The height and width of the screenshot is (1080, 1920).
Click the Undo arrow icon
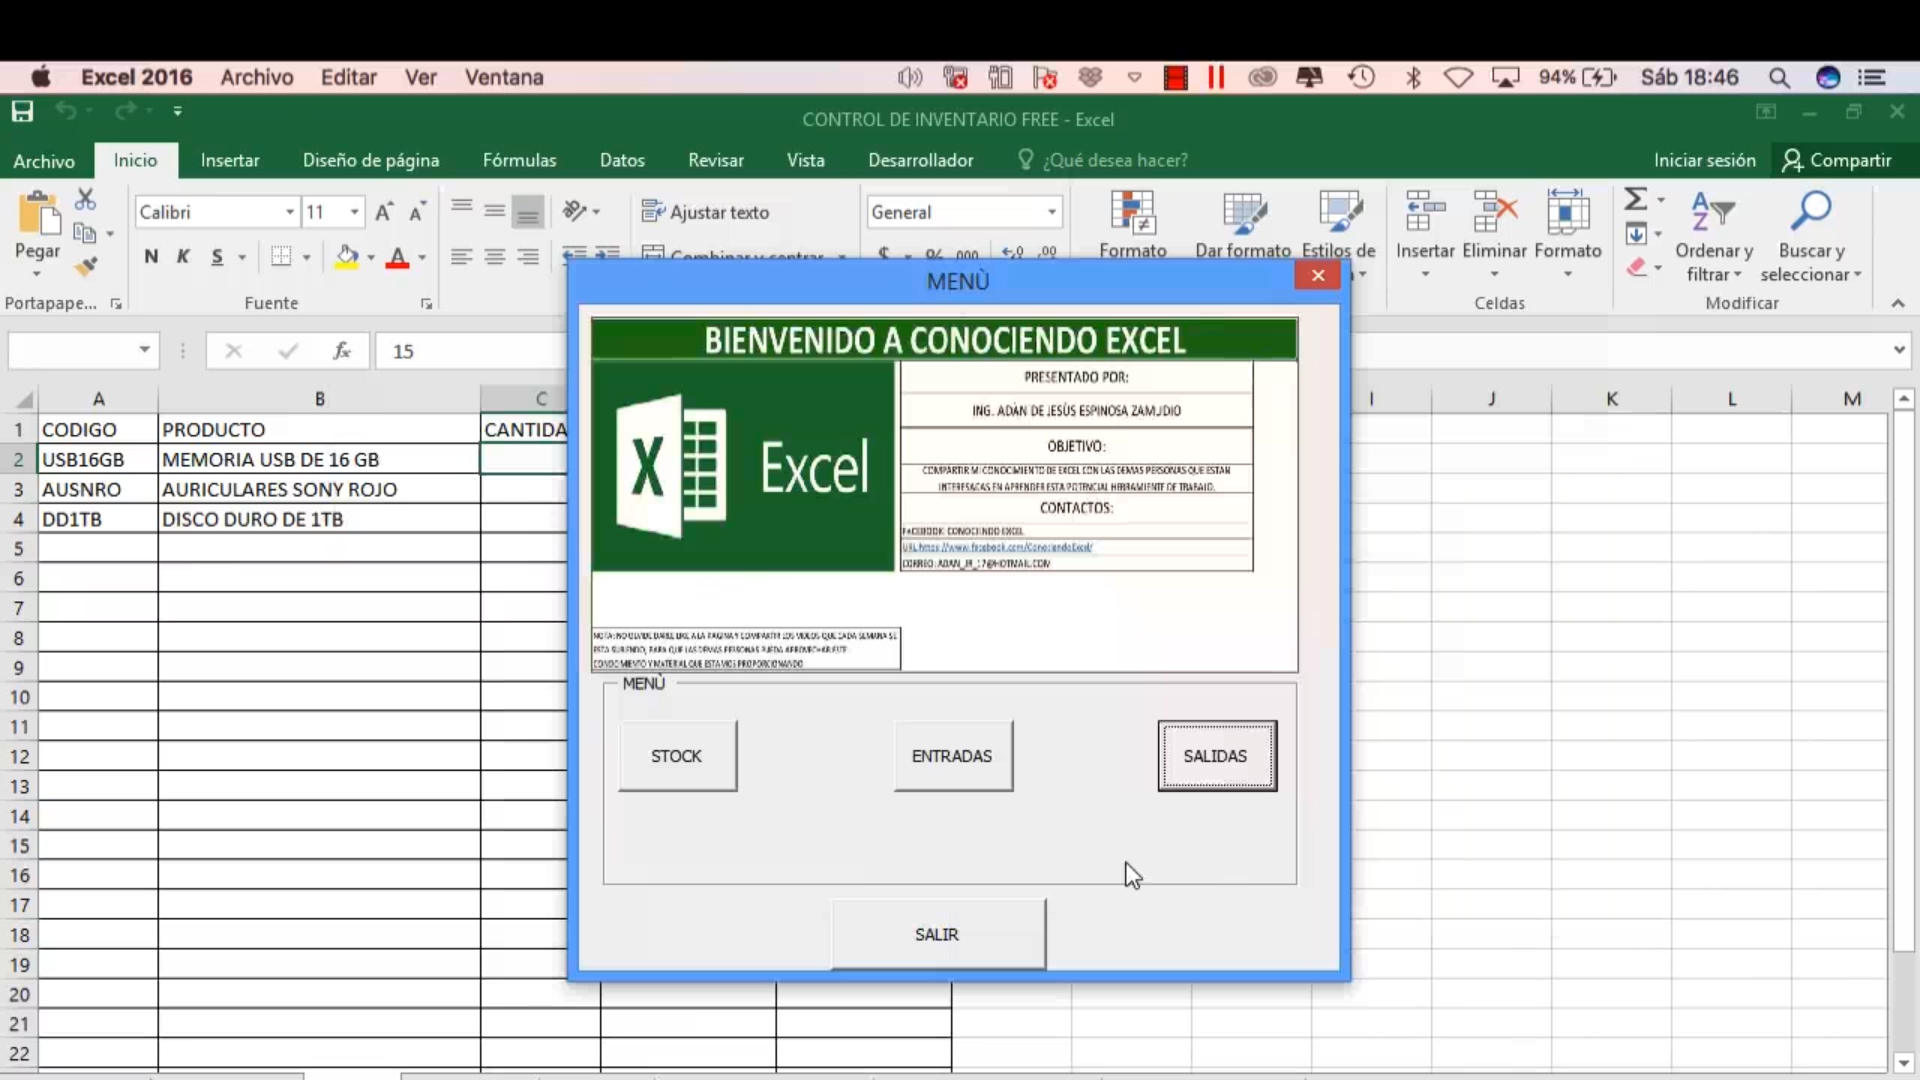tap(66, 111)
